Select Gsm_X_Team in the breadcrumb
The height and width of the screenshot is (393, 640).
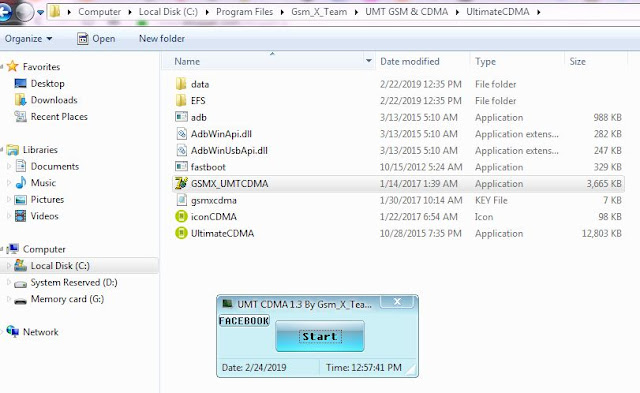coord(319,12)
